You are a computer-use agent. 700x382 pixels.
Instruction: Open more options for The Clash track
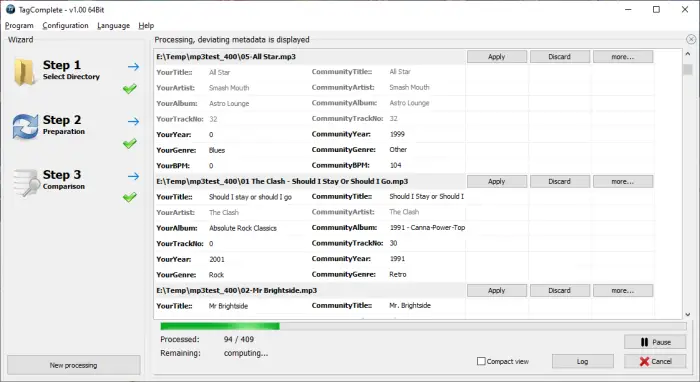coord(623,182)
